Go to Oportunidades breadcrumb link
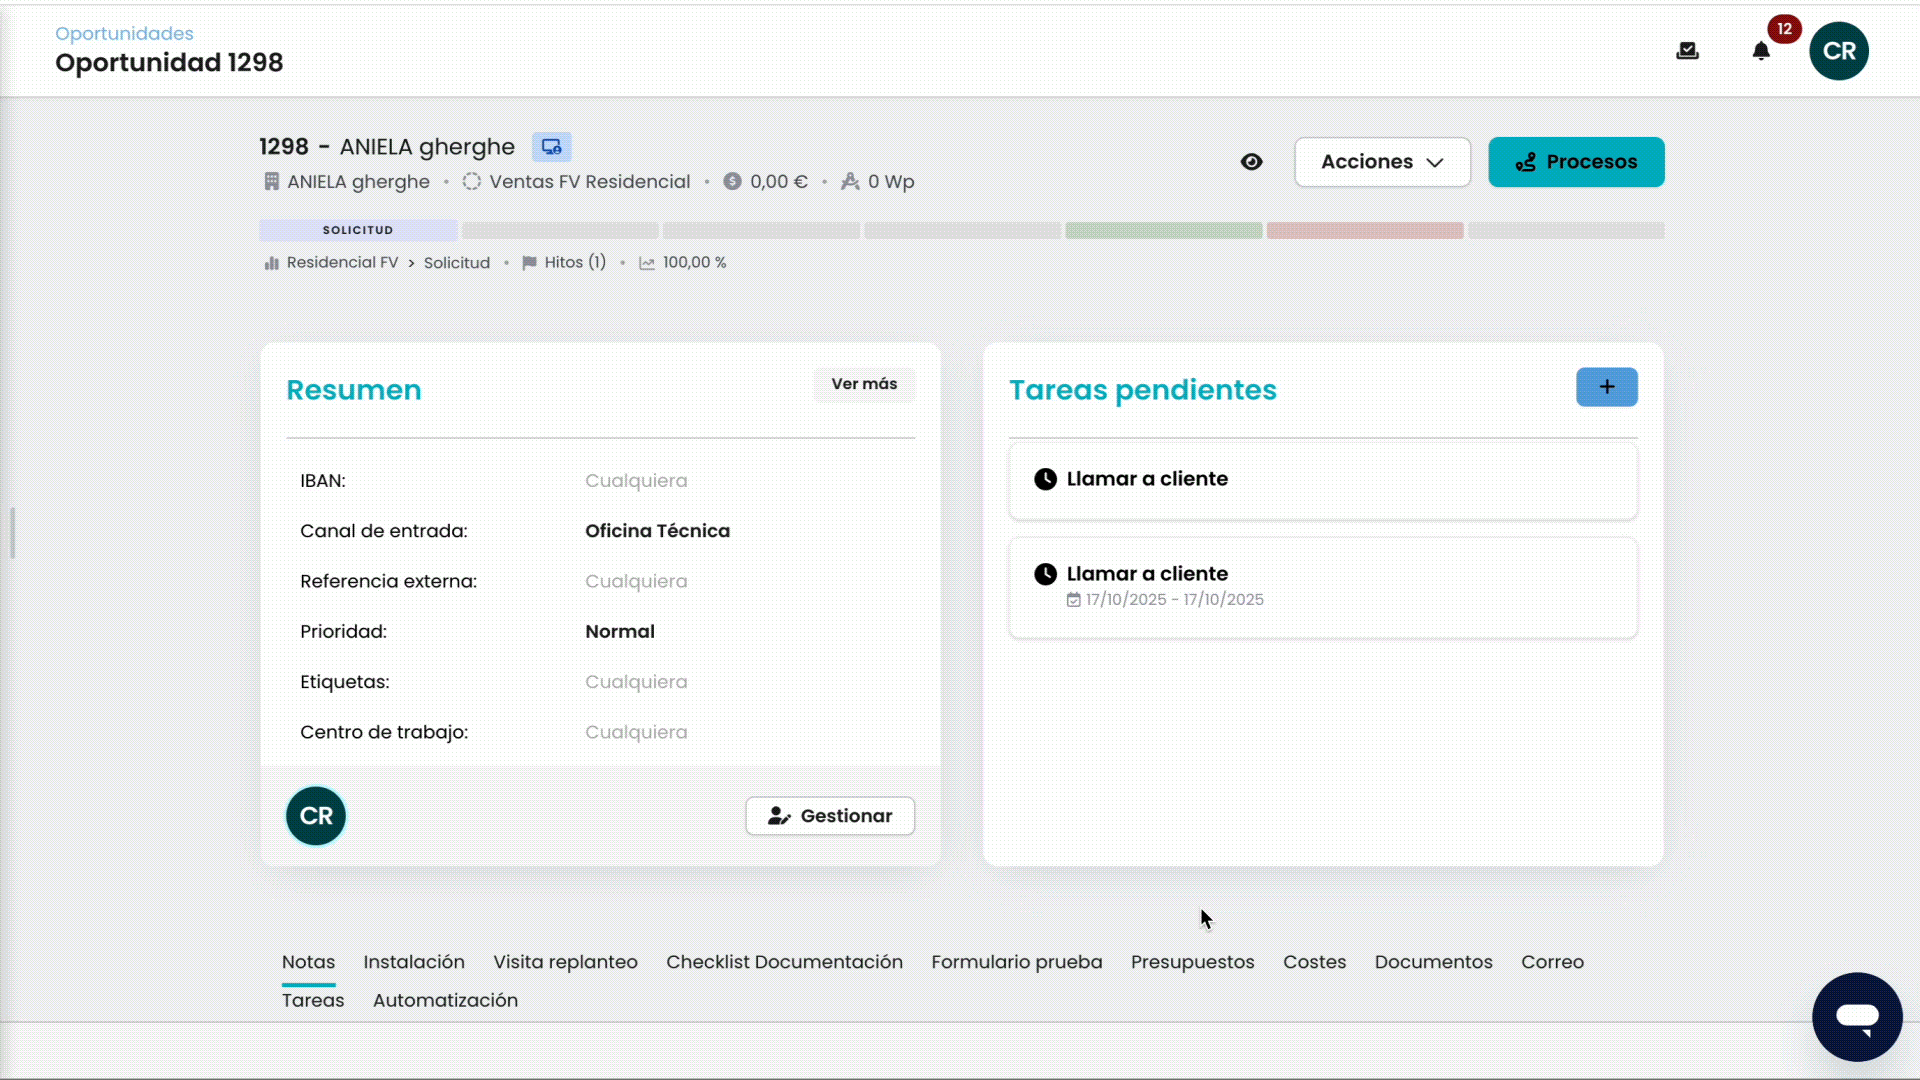 pos(124,34)
